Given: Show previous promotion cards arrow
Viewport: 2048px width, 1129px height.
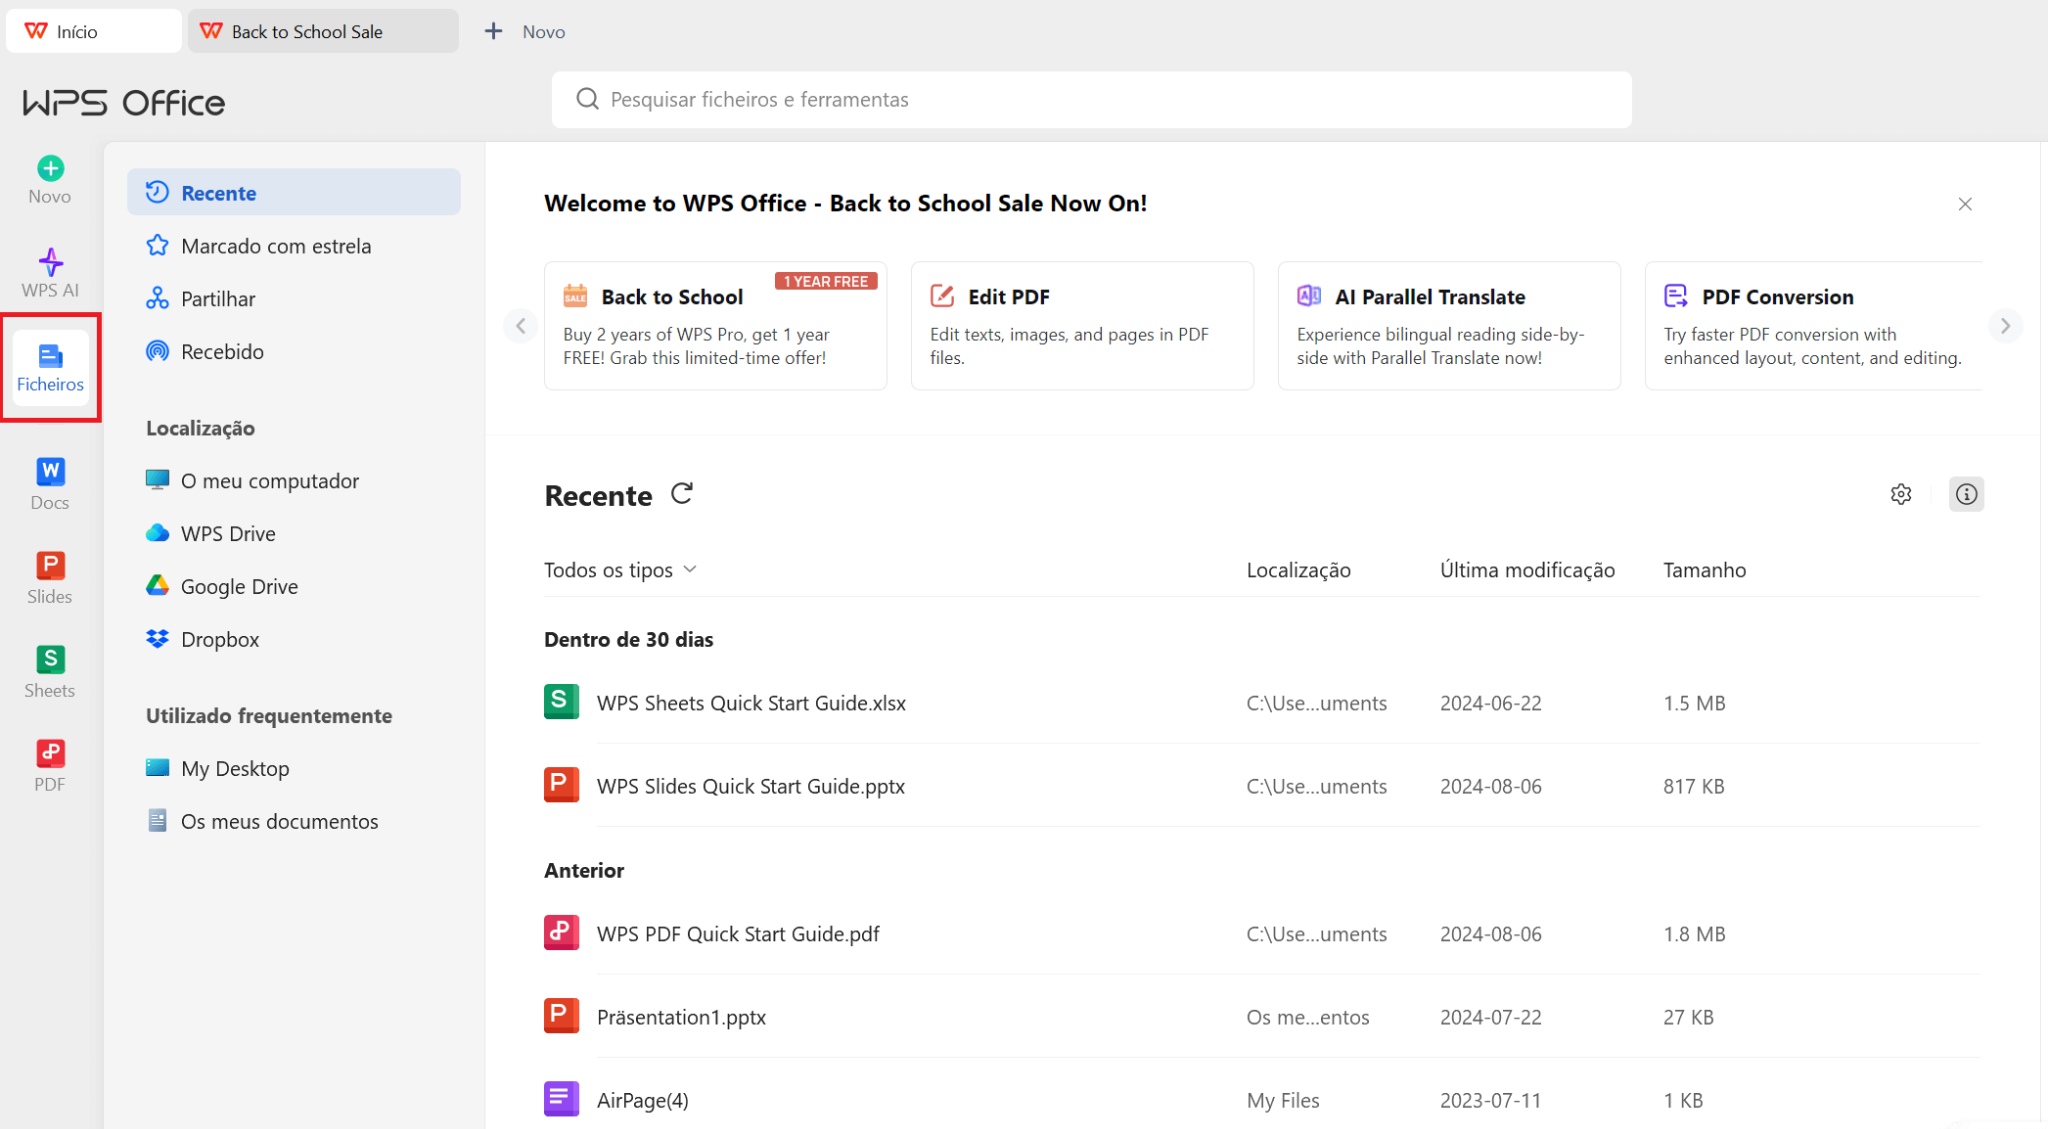Looking at the screenshot, I should point(521,326).
